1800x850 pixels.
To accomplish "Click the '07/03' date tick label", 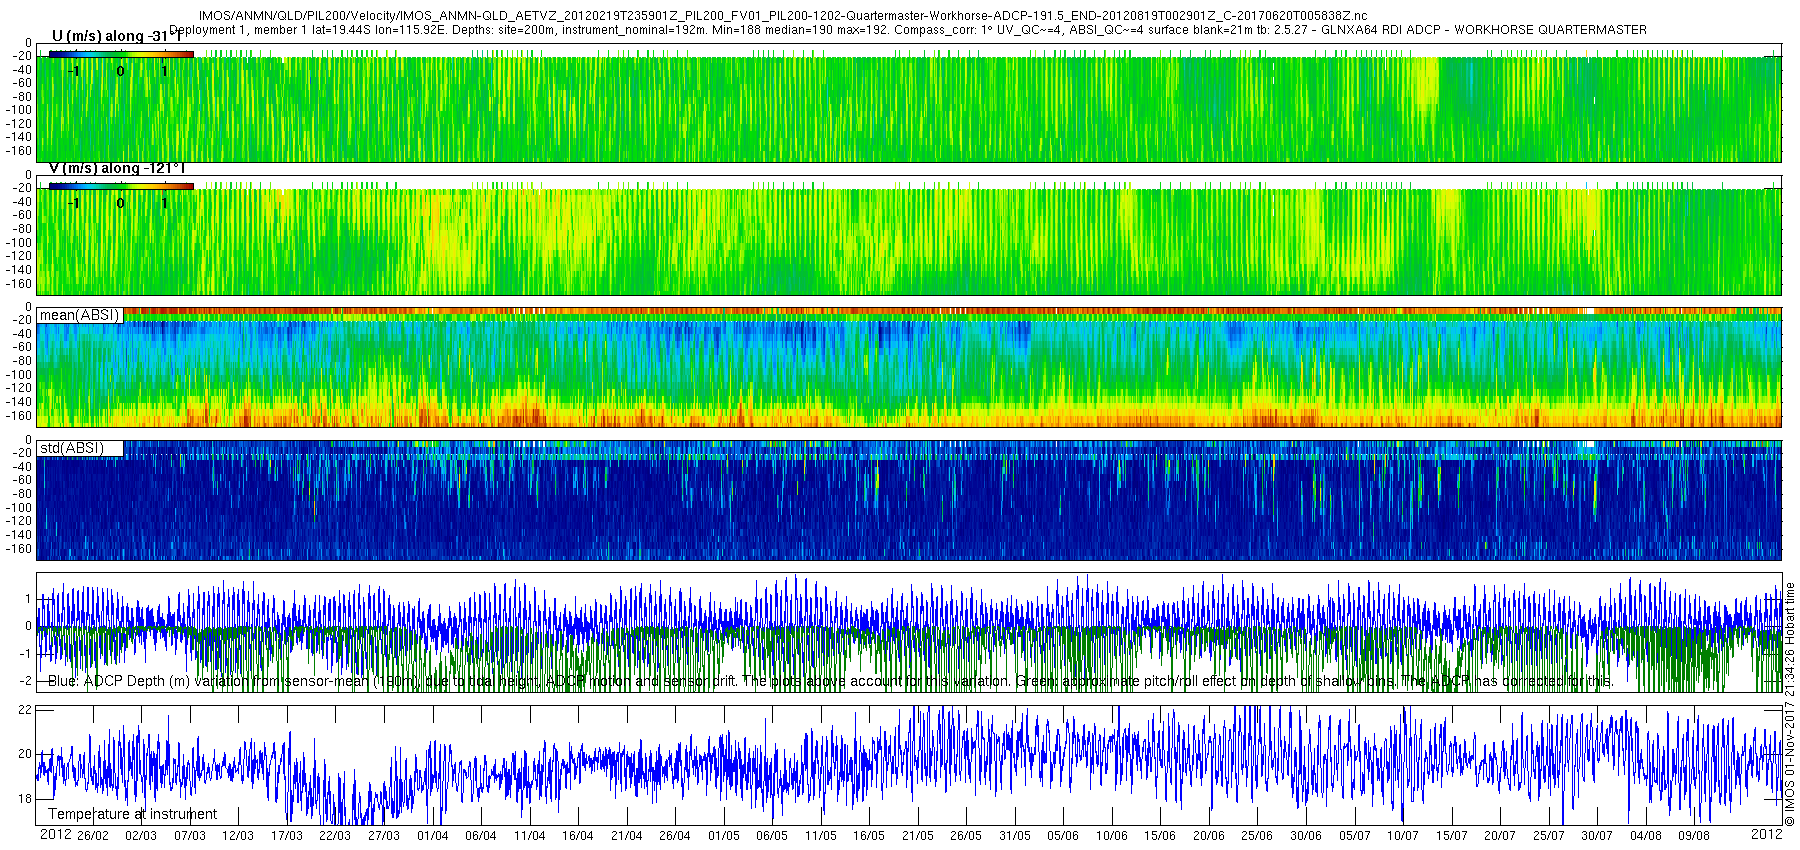I will (x=190, y=836).
